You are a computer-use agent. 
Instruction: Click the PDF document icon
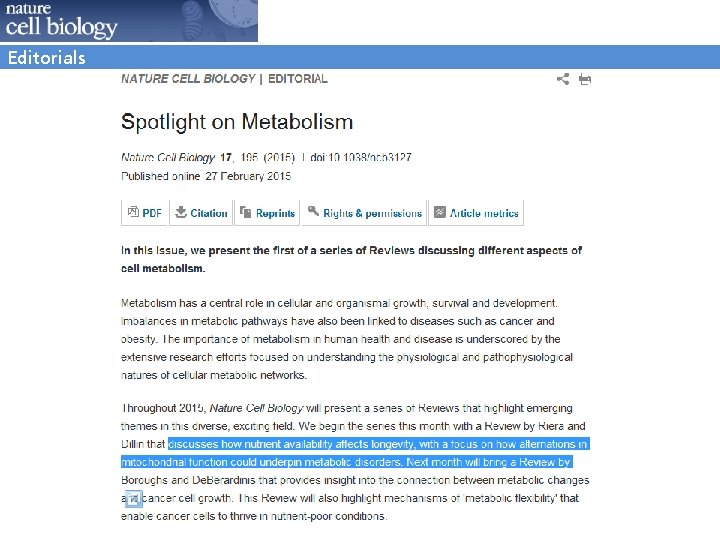click(x=133, y=212)
